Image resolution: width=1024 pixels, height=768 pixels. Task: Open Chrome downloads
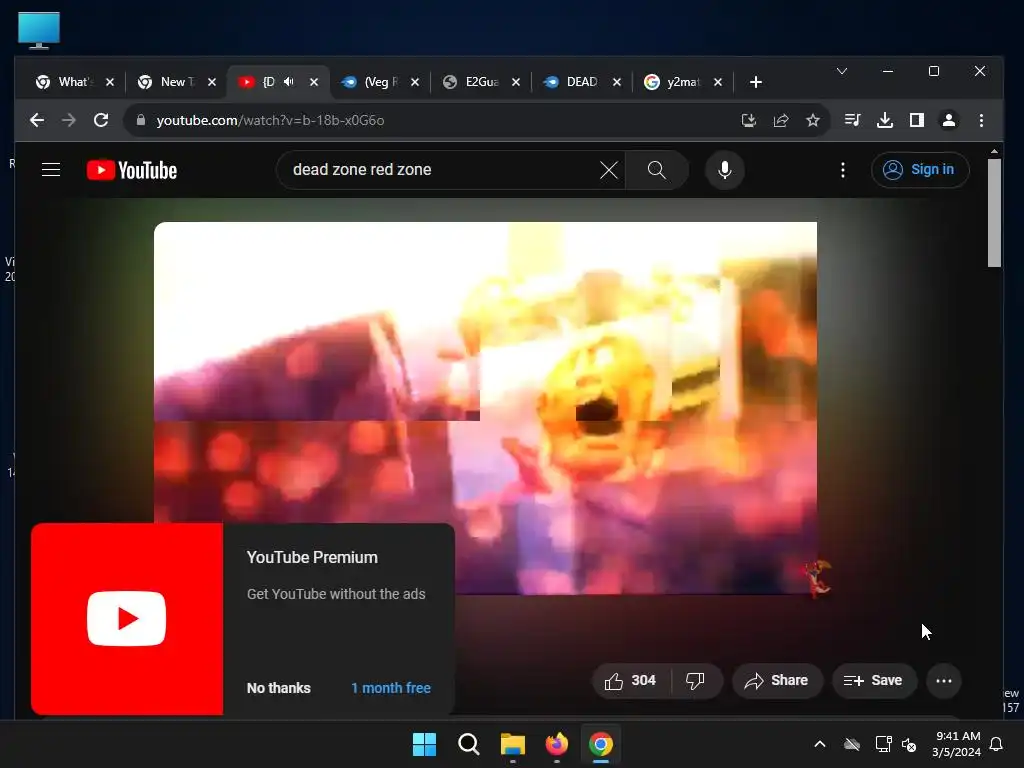[x=885, y=120]
